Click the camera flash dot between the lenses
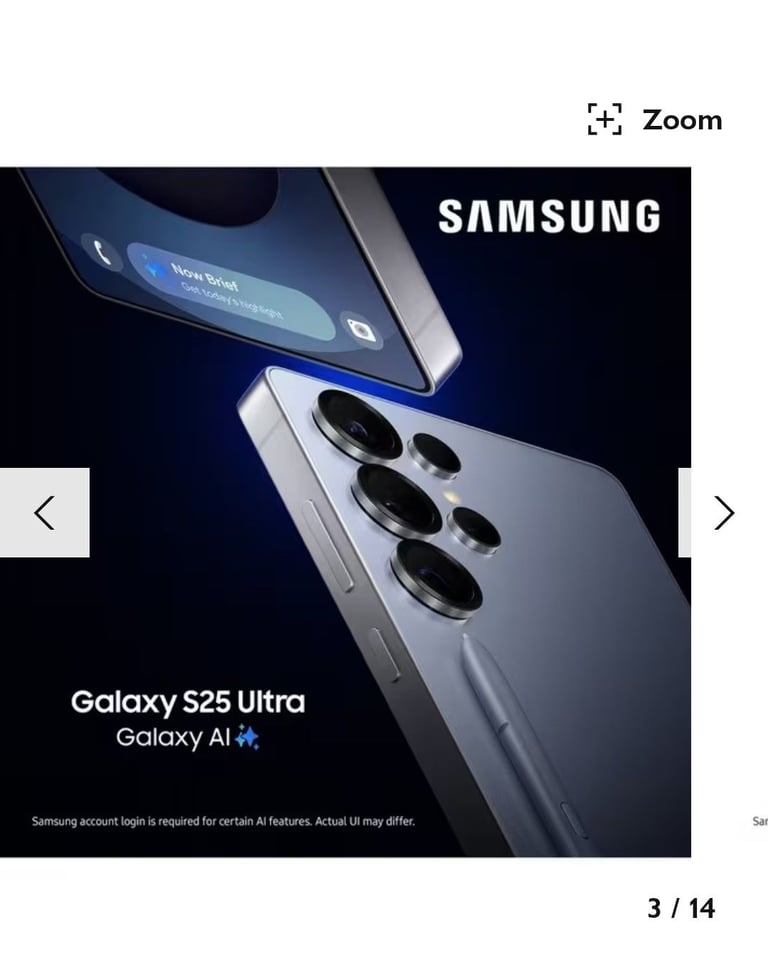Image resolution: width=768 pixels, height=967 pixels. pos(453,496)
